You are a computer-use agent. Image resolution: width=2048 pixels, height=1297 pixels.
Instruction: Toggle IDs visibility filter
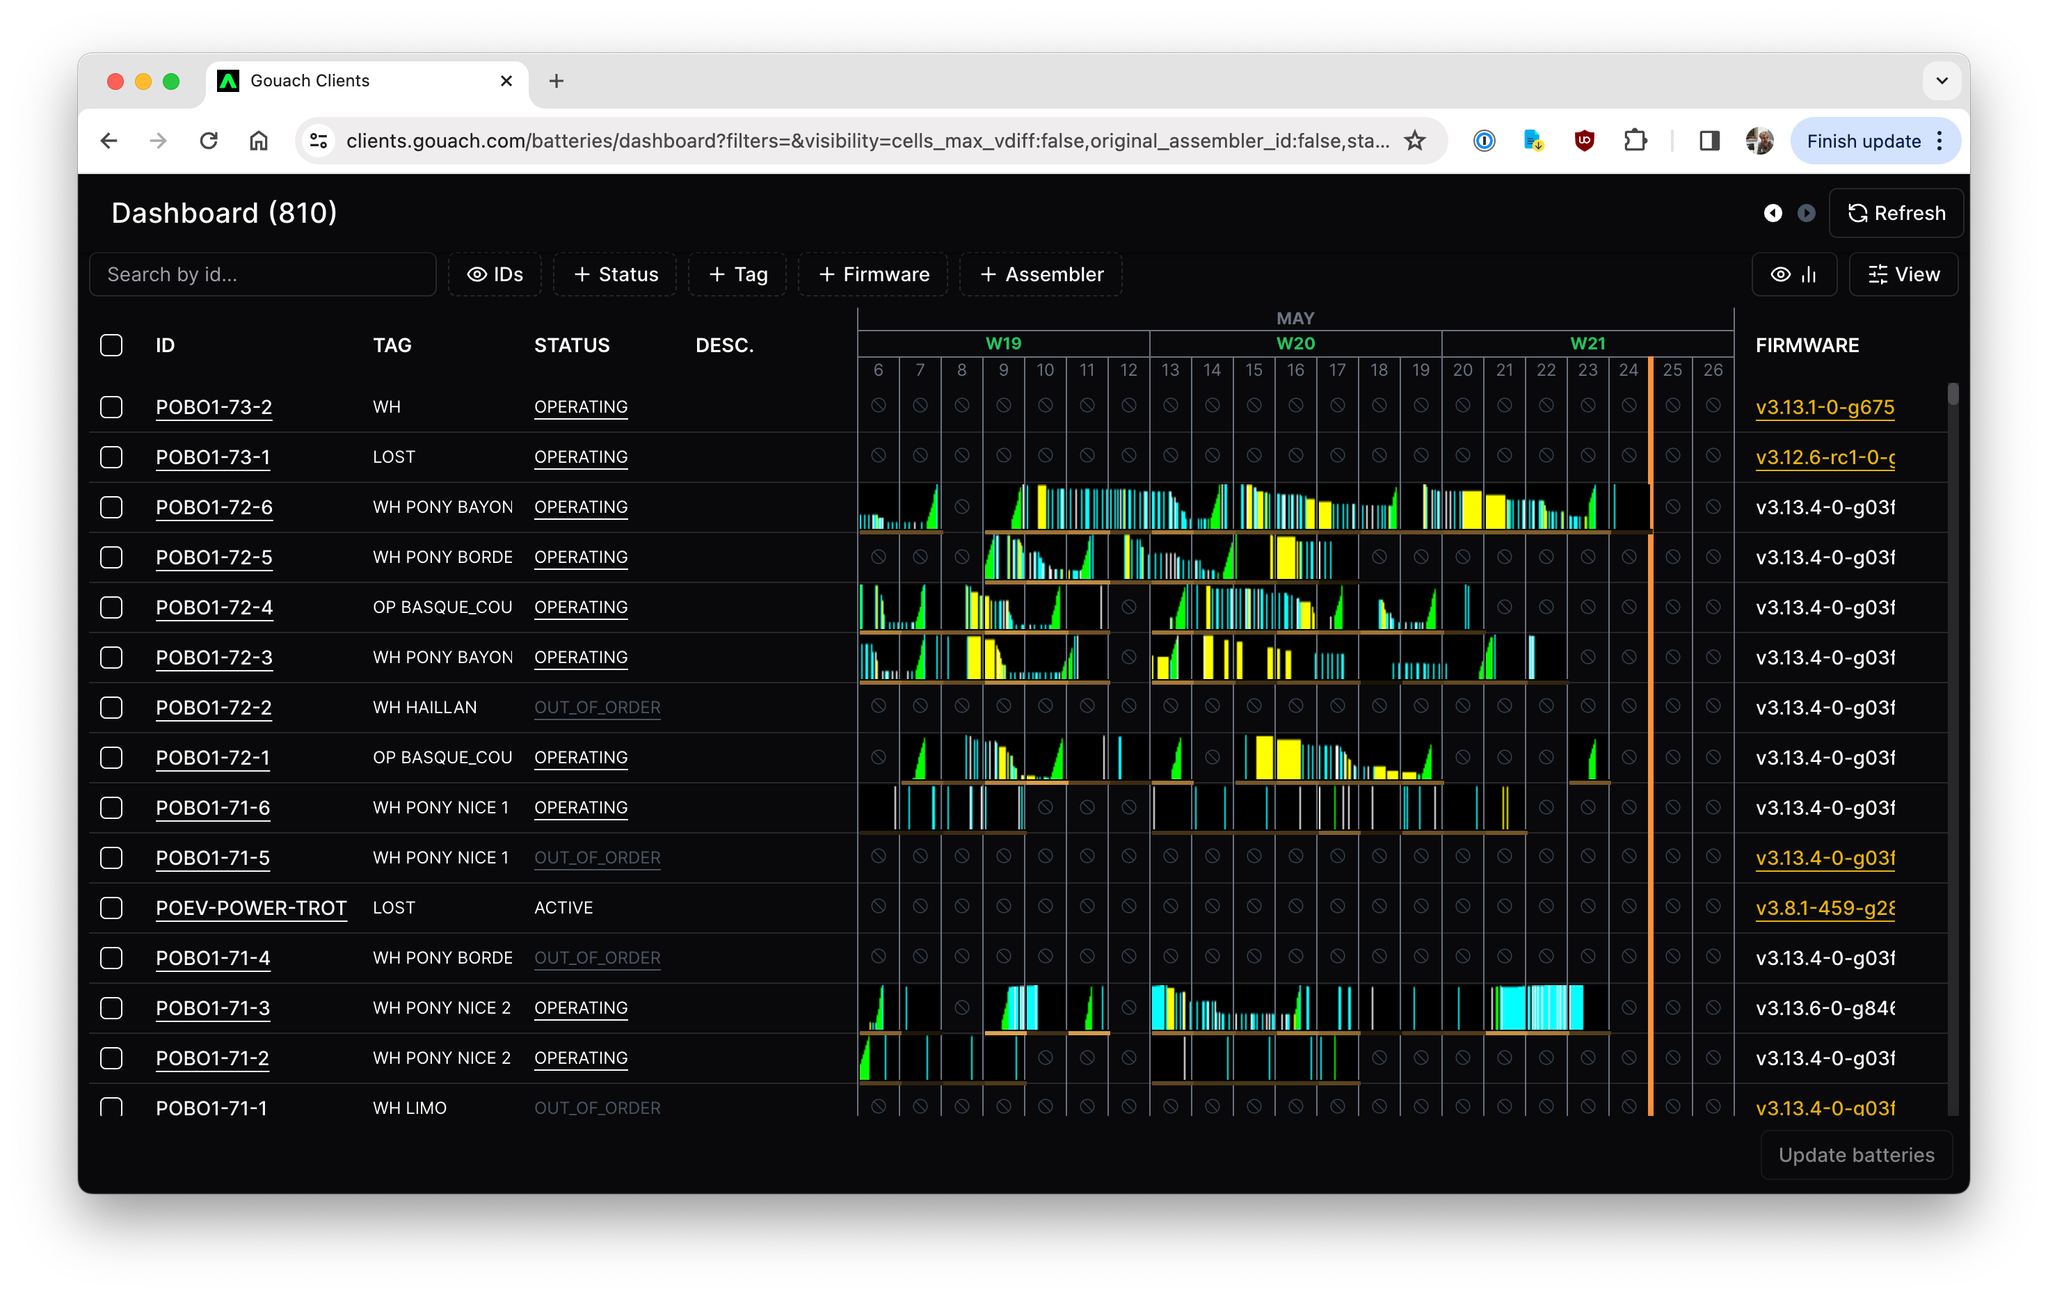click(x=495, y=274)
